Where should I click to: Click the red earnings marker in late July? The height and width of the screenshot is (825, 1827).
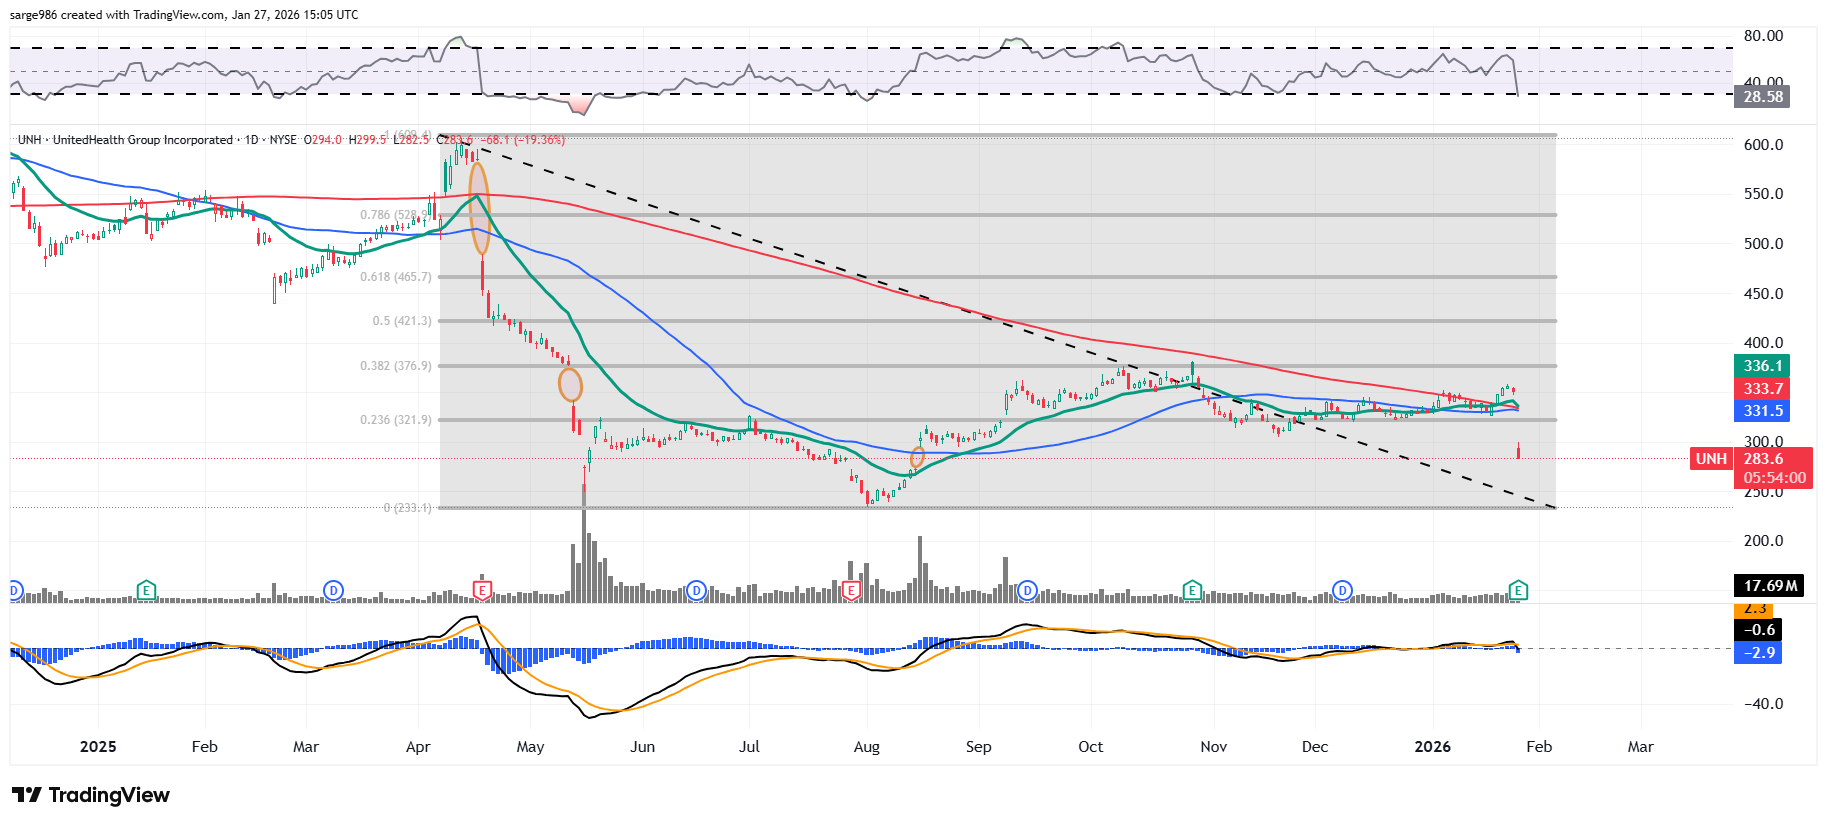[x=851, y=590]
